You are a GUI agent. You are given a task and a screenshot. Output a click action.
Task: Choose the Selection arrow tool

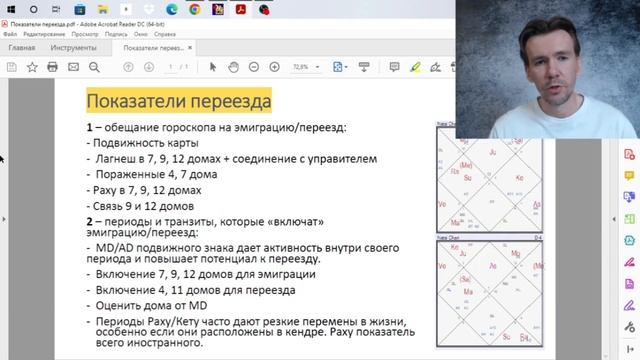(x=213, y=67)
